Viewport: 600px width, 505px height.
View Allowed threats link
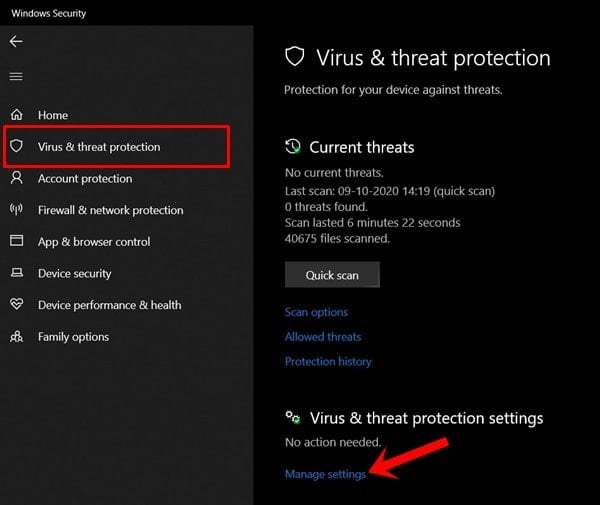323,337
